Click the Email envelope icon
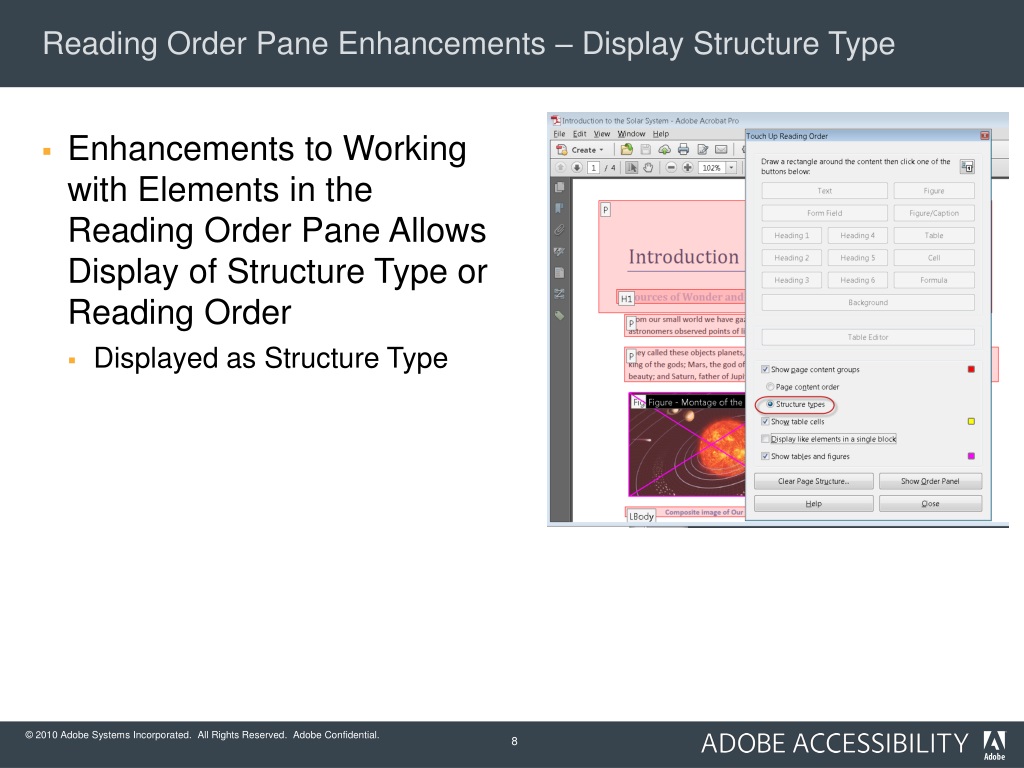The width and height of the screenshot is (1024, 768). point(721,150)
